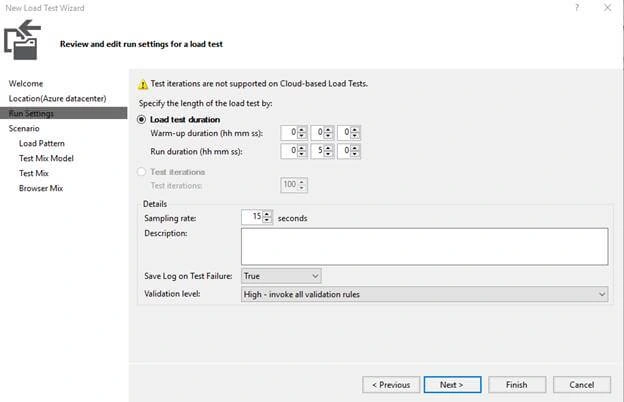624x402 pixels.
Task: Click the warm-up duration minutes field
Action: pos(318,133)
